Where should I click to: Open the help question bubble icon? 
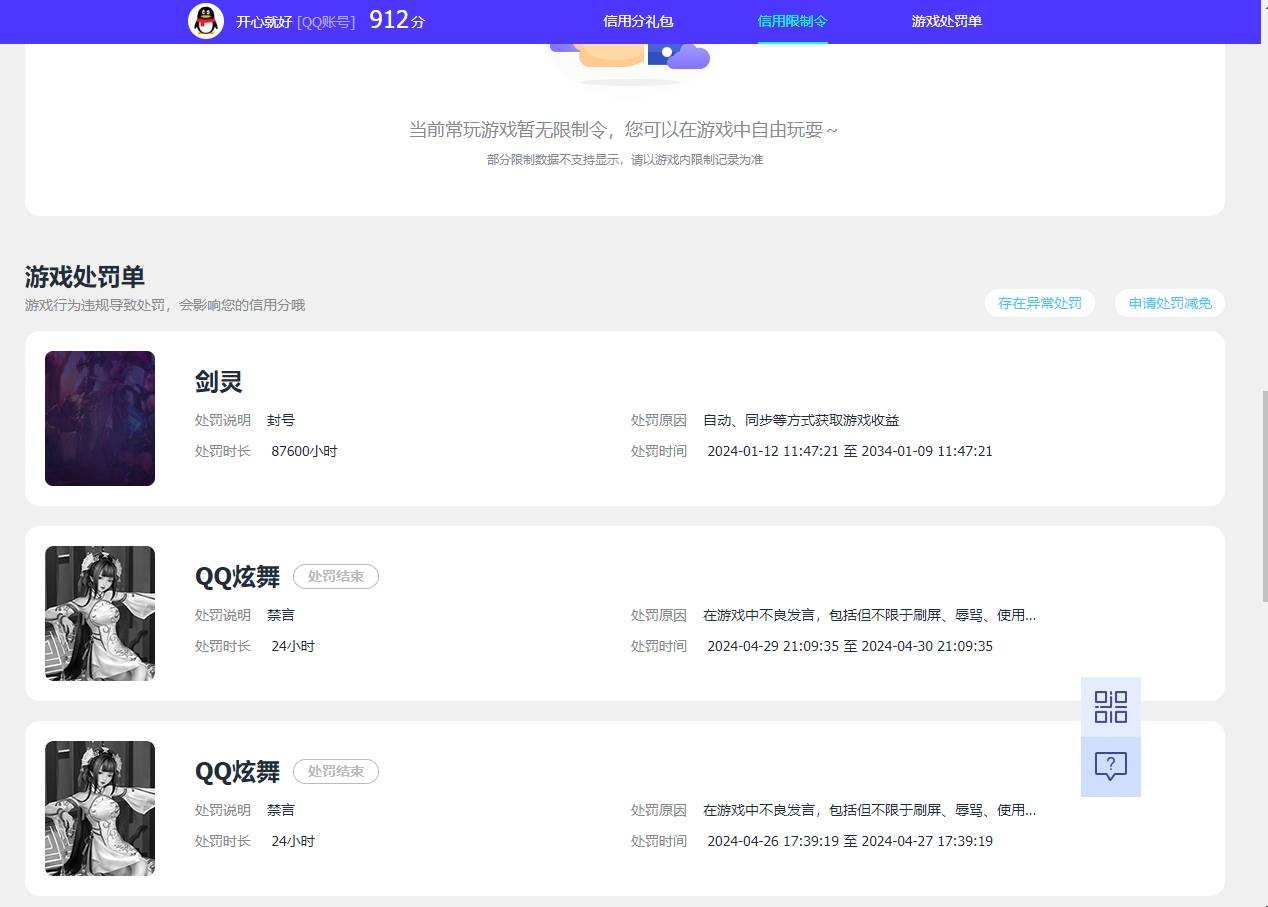pyautogui.click(x=1111, y=767)
